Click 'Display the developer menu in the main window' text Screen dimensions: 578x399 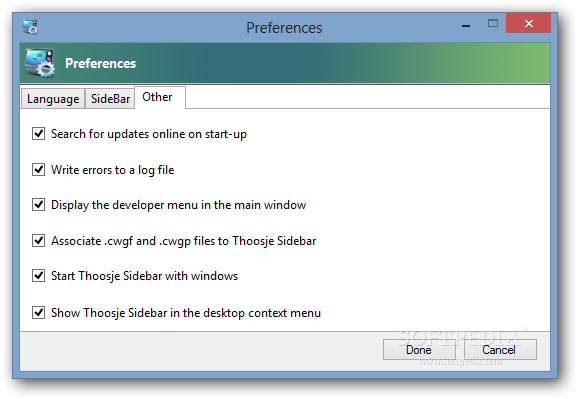point(178,205)
